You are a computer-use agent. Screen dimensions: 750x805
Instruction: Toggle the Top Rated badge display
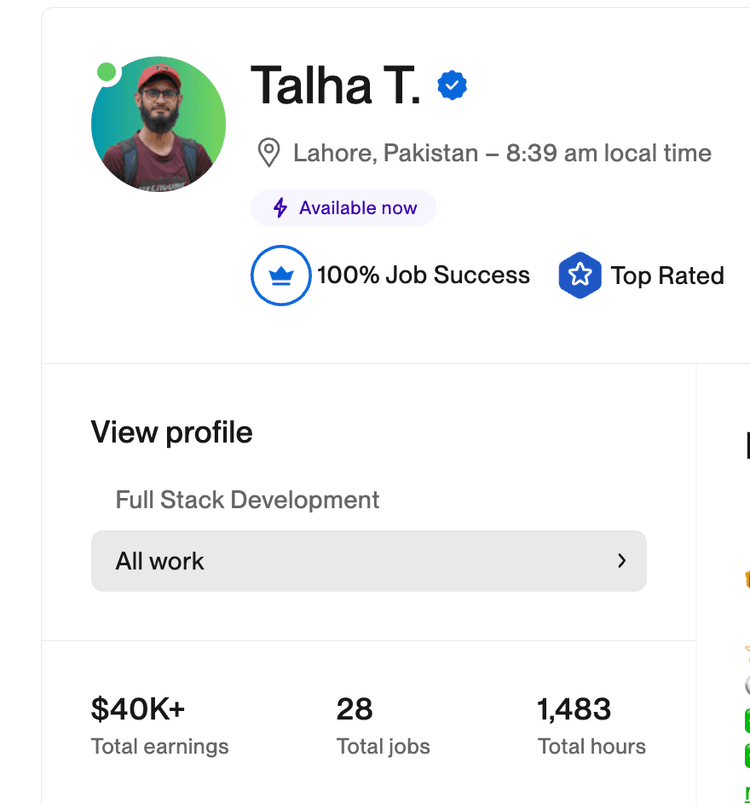click(641, 275)
